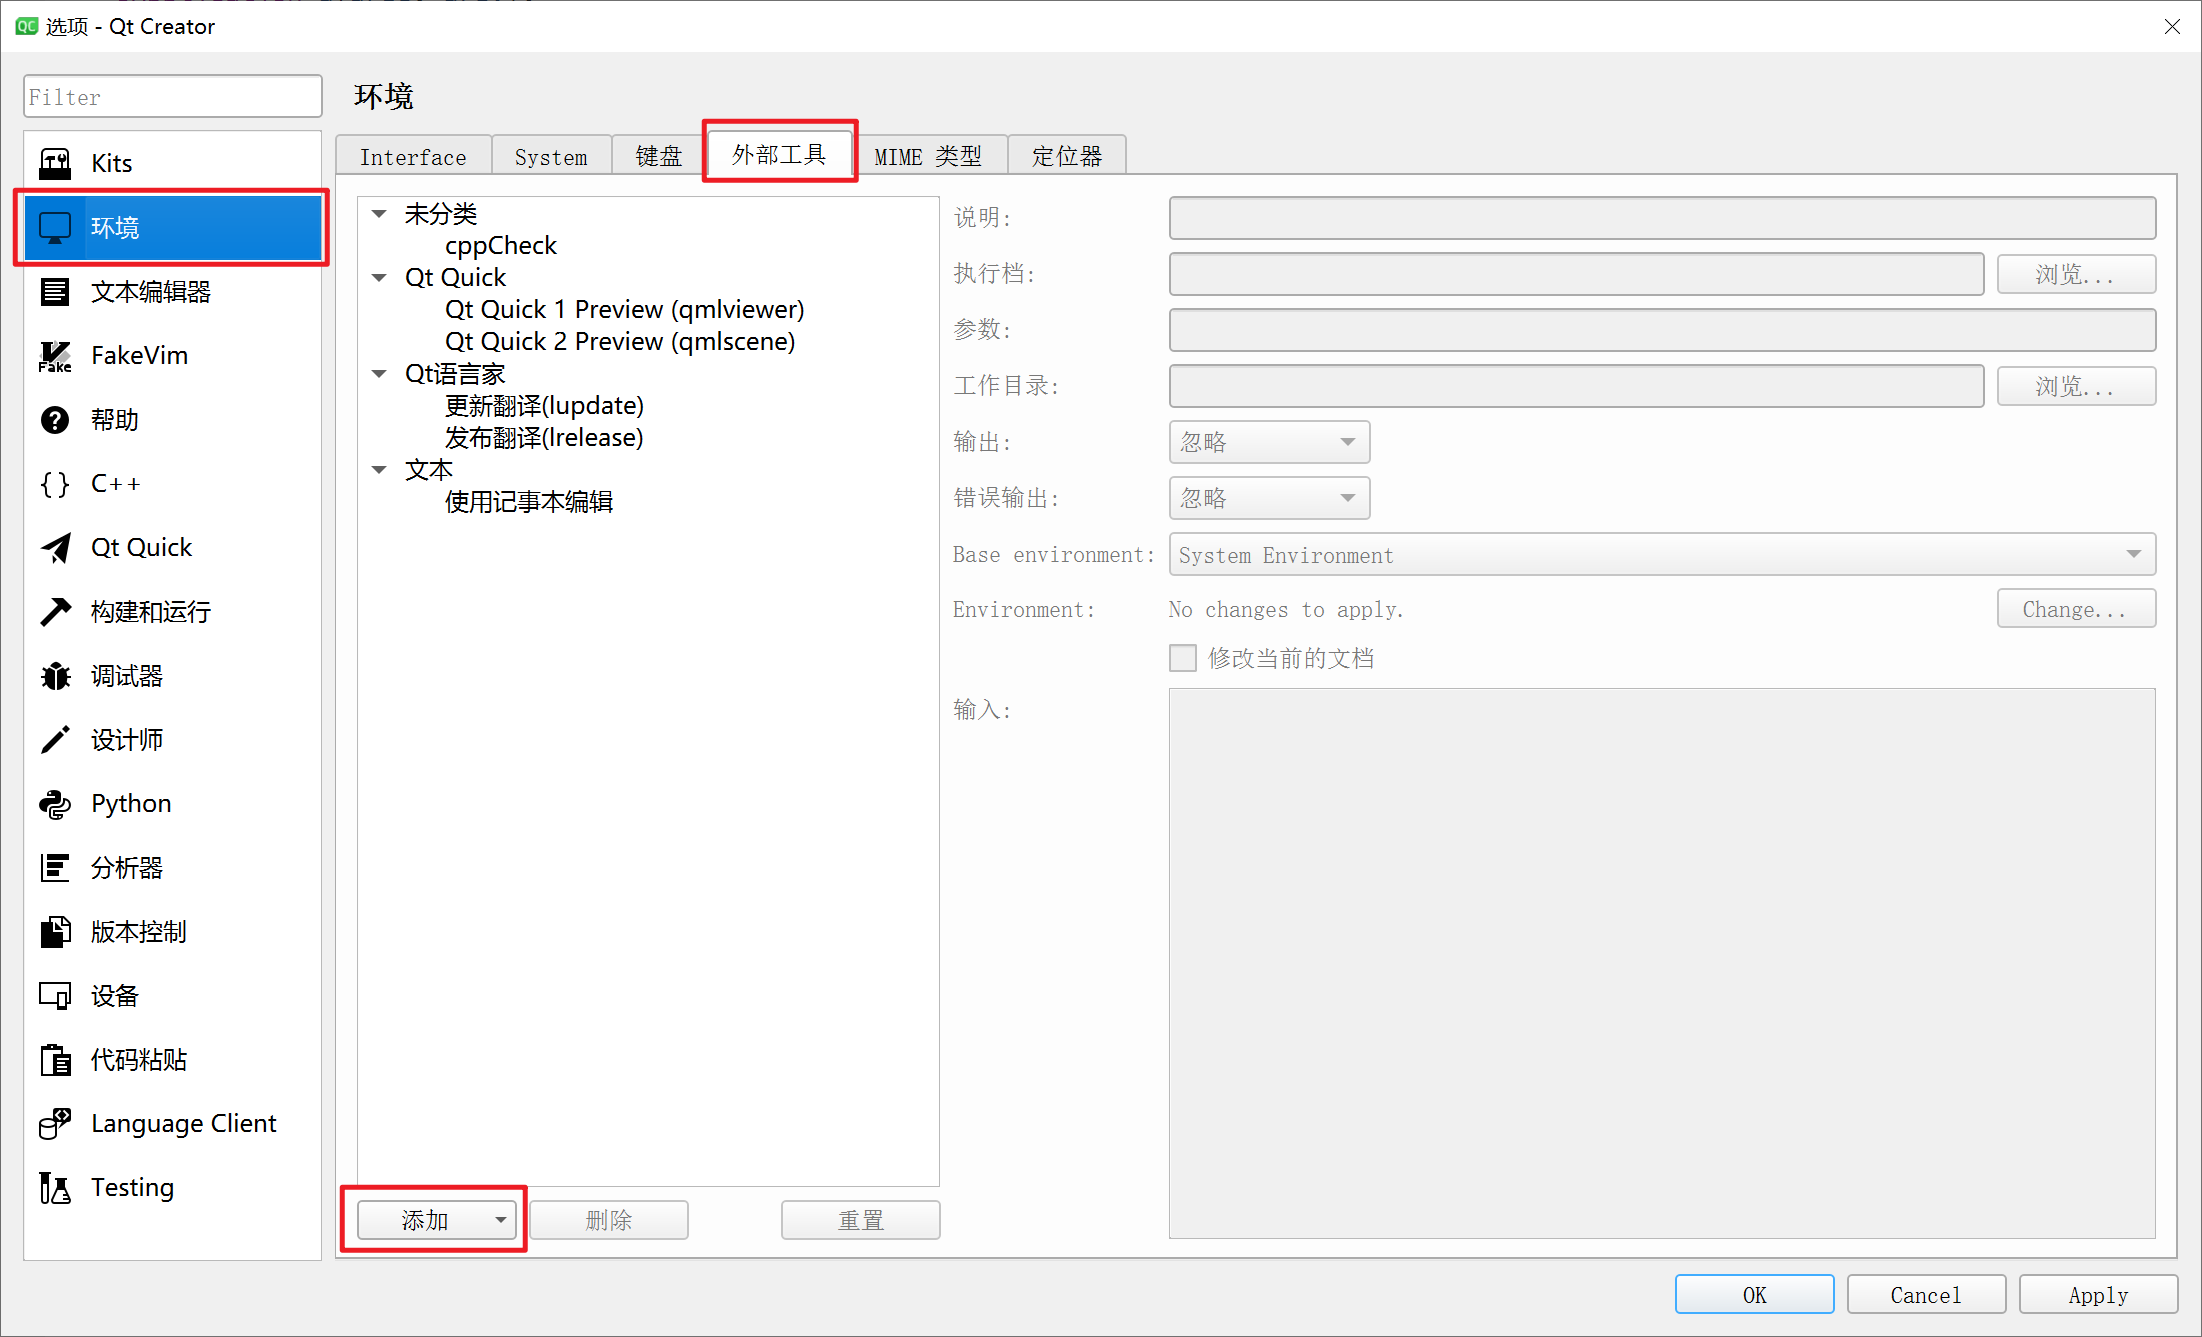The height and width of the screenshot is (1337, 2202).
Task: Select the 环境 monitor icon in the sidebar
Action: click(55, 228)
